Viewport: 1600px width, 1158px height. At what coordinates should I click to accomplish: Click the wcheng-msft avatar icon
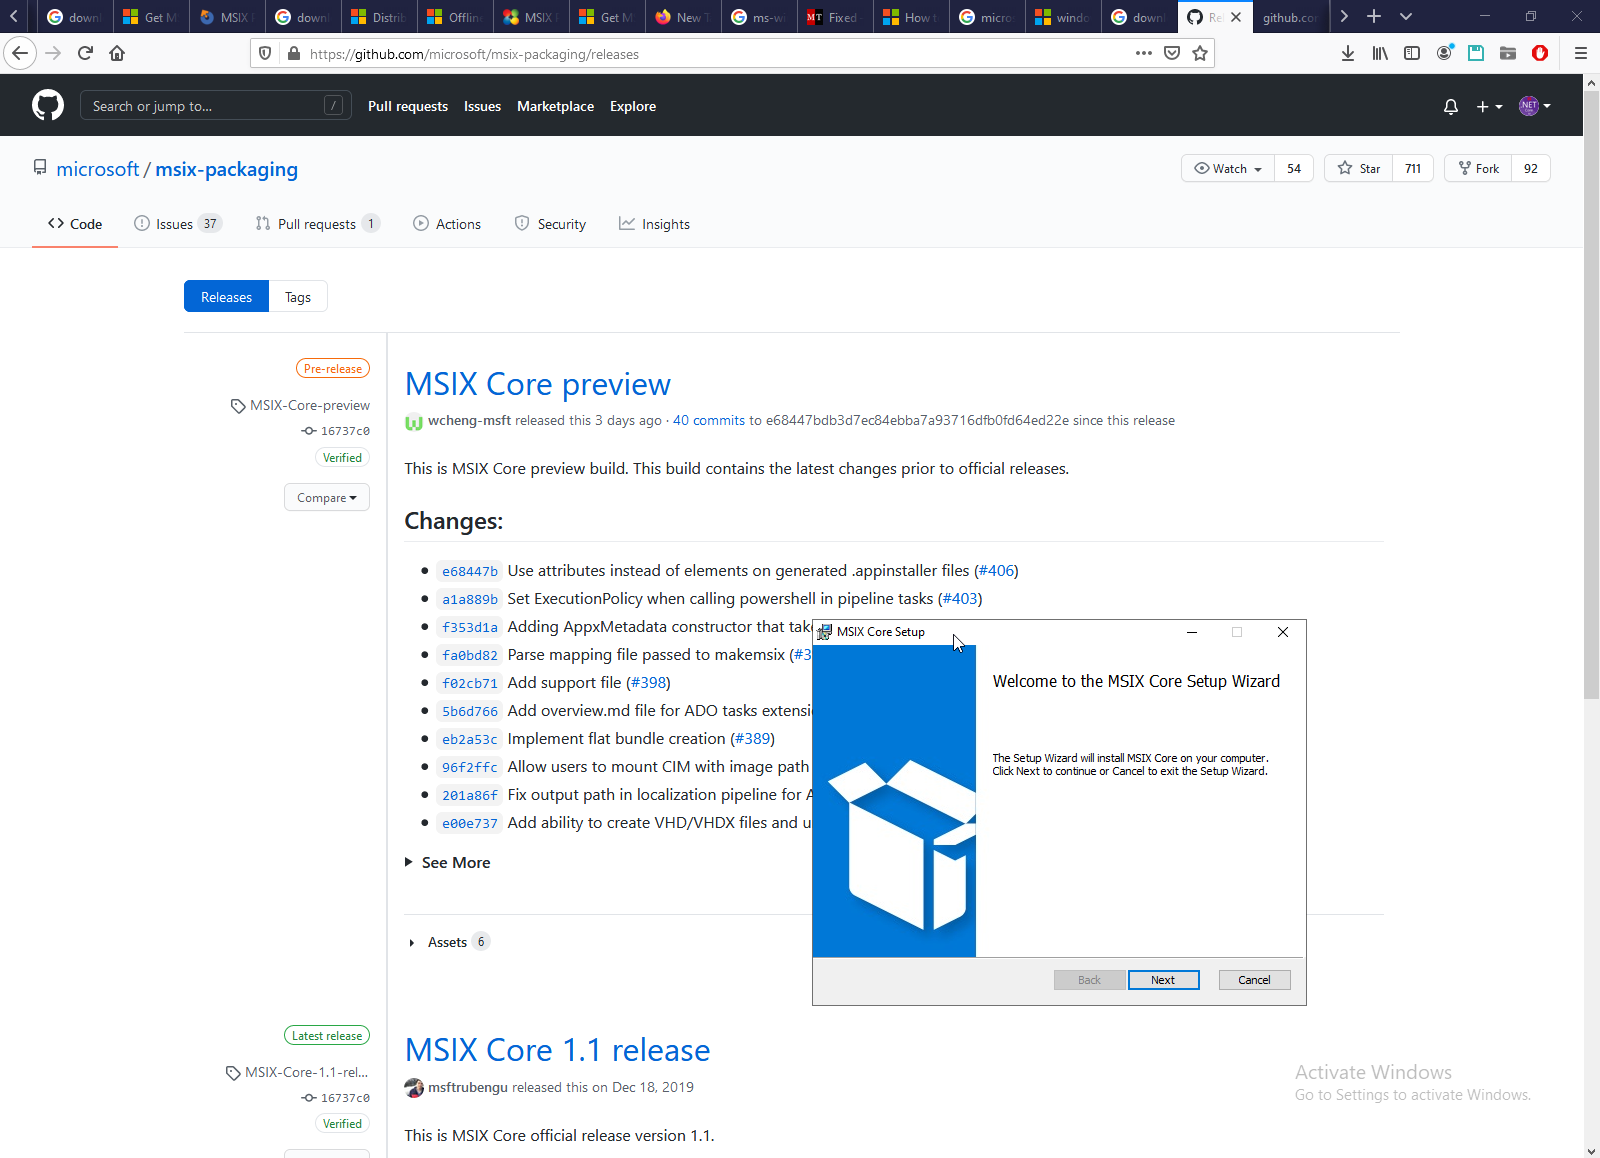(x=414, y=422)
